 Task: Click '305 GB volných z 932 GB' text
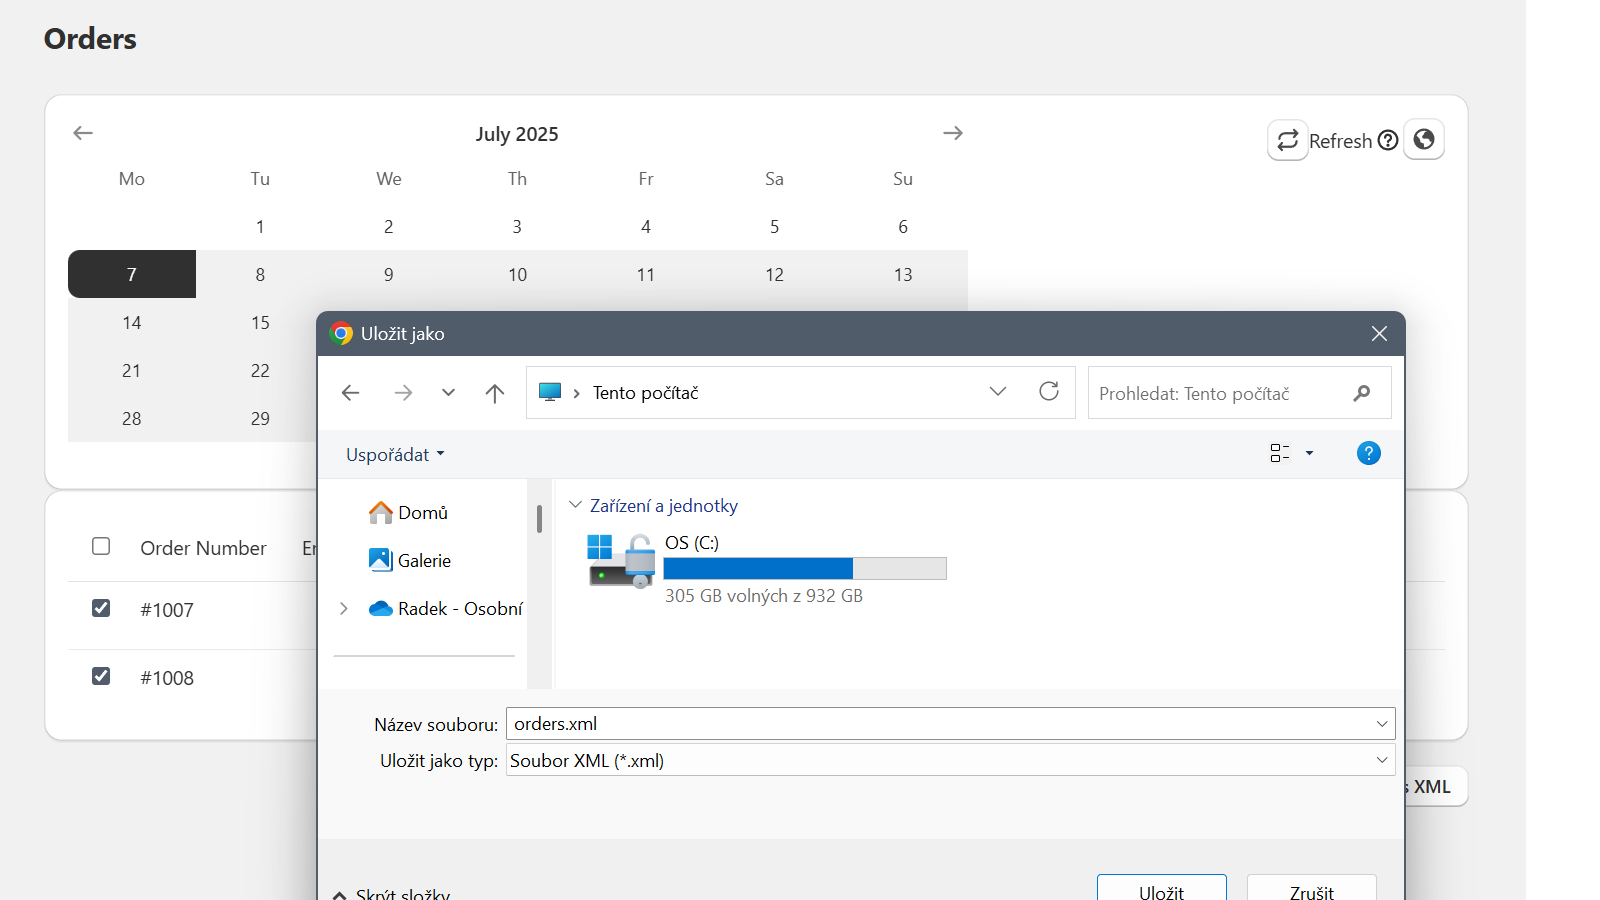click(764, 595)
